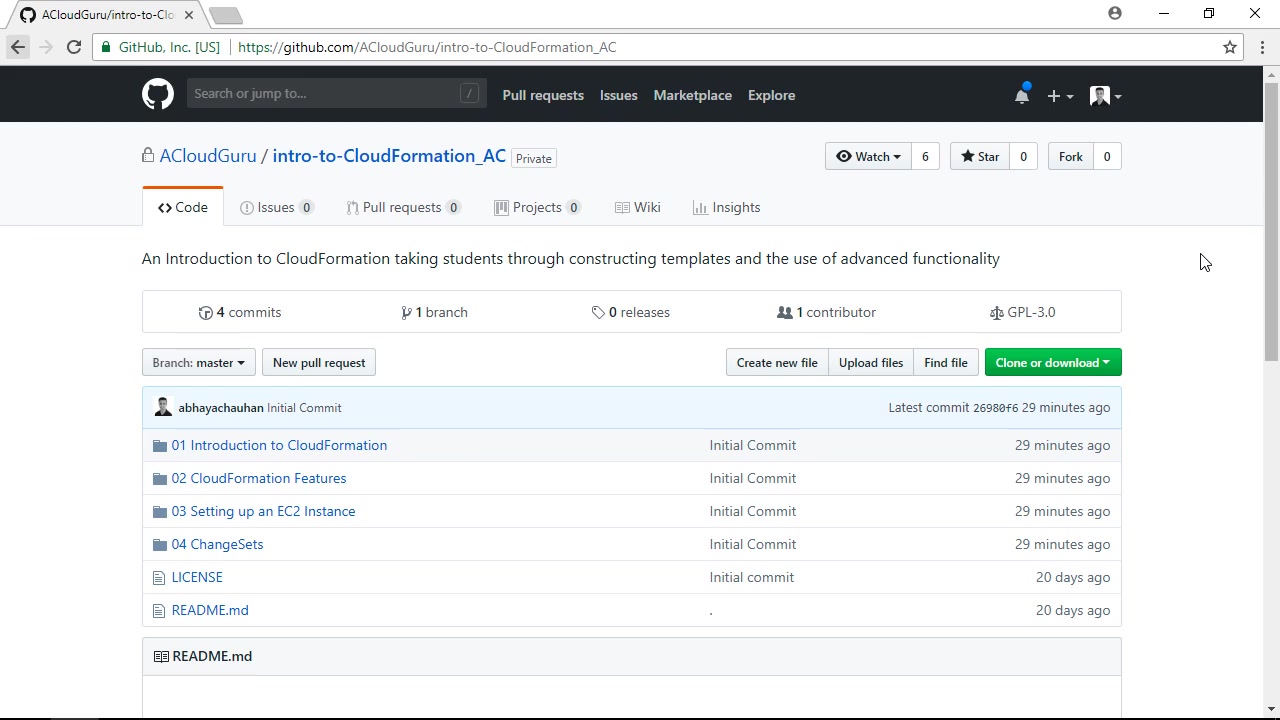Expand the plus create-new menu

click(x=1059, y=96)
